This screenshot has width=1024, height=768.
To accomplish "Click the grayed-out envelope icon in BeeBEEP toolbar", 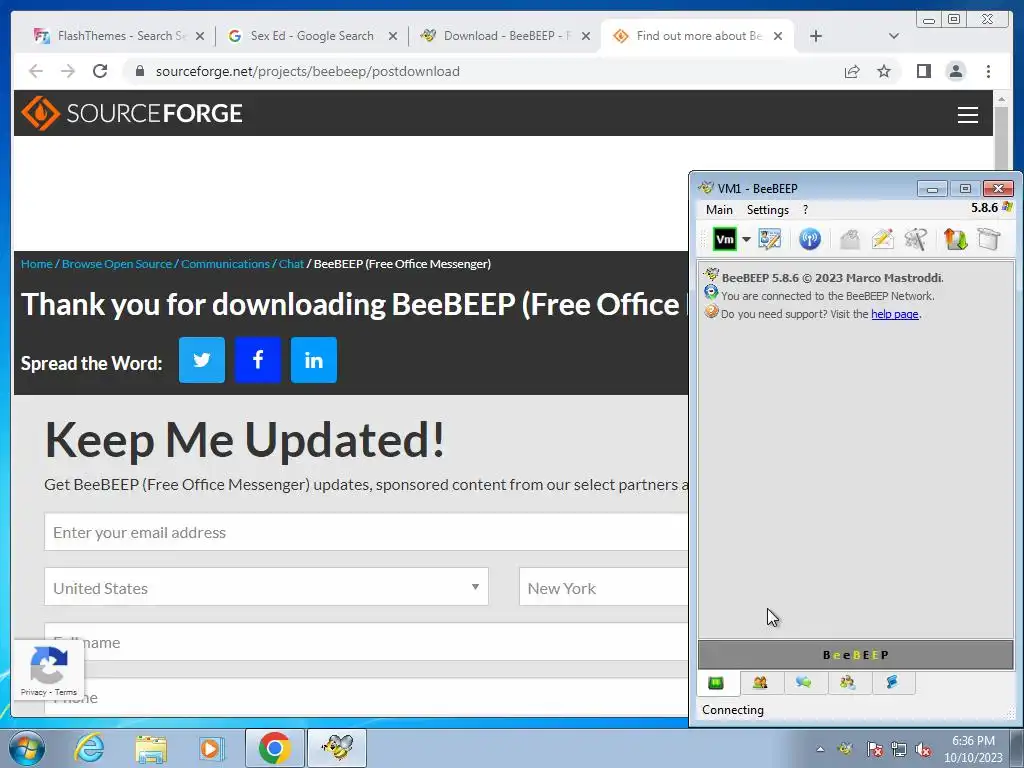I will click(850, 239).
